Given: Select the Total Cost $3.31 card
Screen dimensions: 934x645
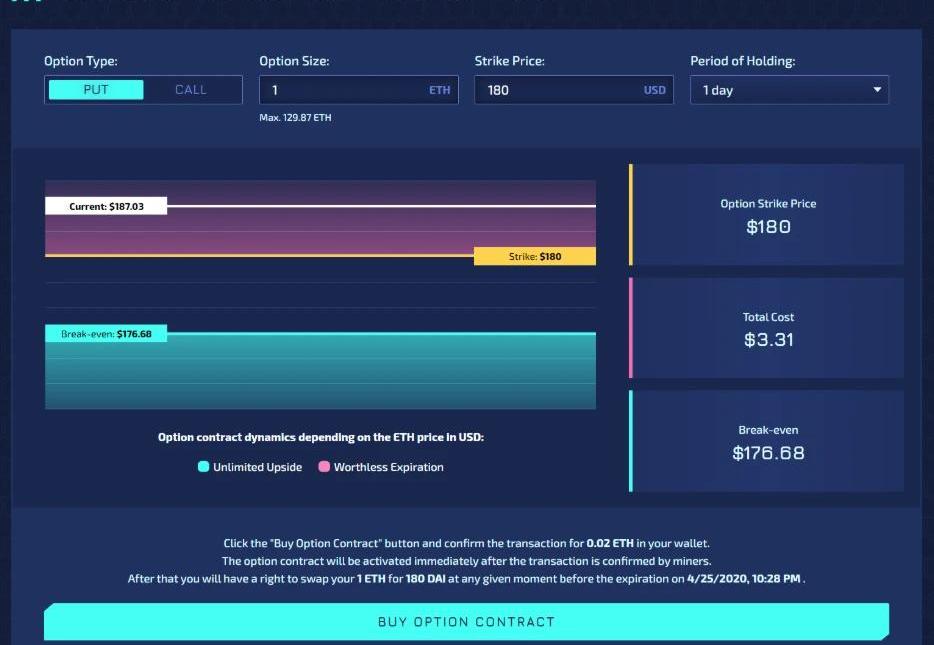Looking at the screenshot, I should coord(767,328).
